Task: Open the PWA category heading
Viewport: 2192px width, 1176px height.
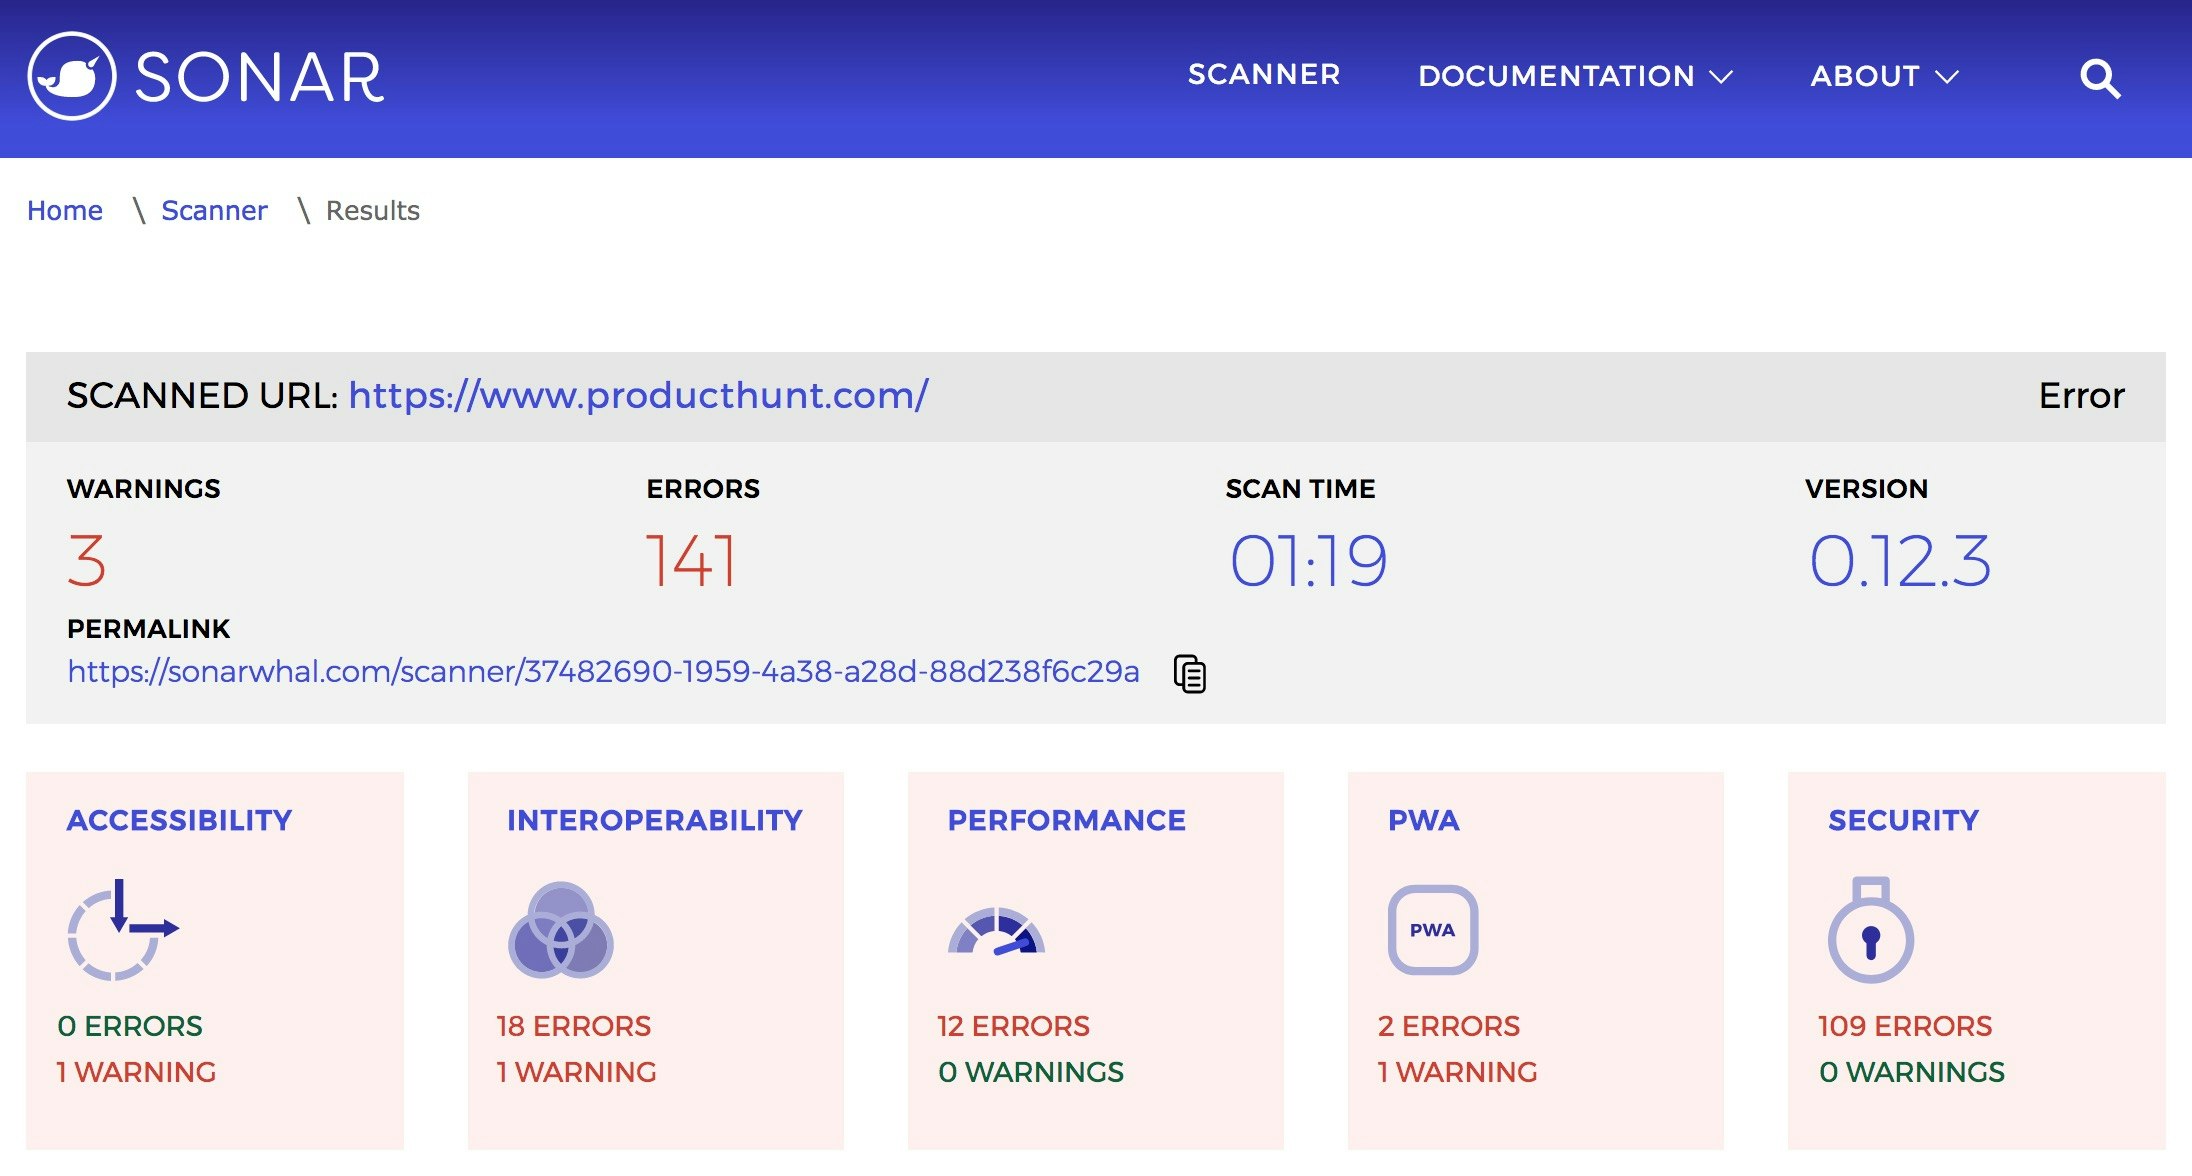Action: coord(1424,820)
